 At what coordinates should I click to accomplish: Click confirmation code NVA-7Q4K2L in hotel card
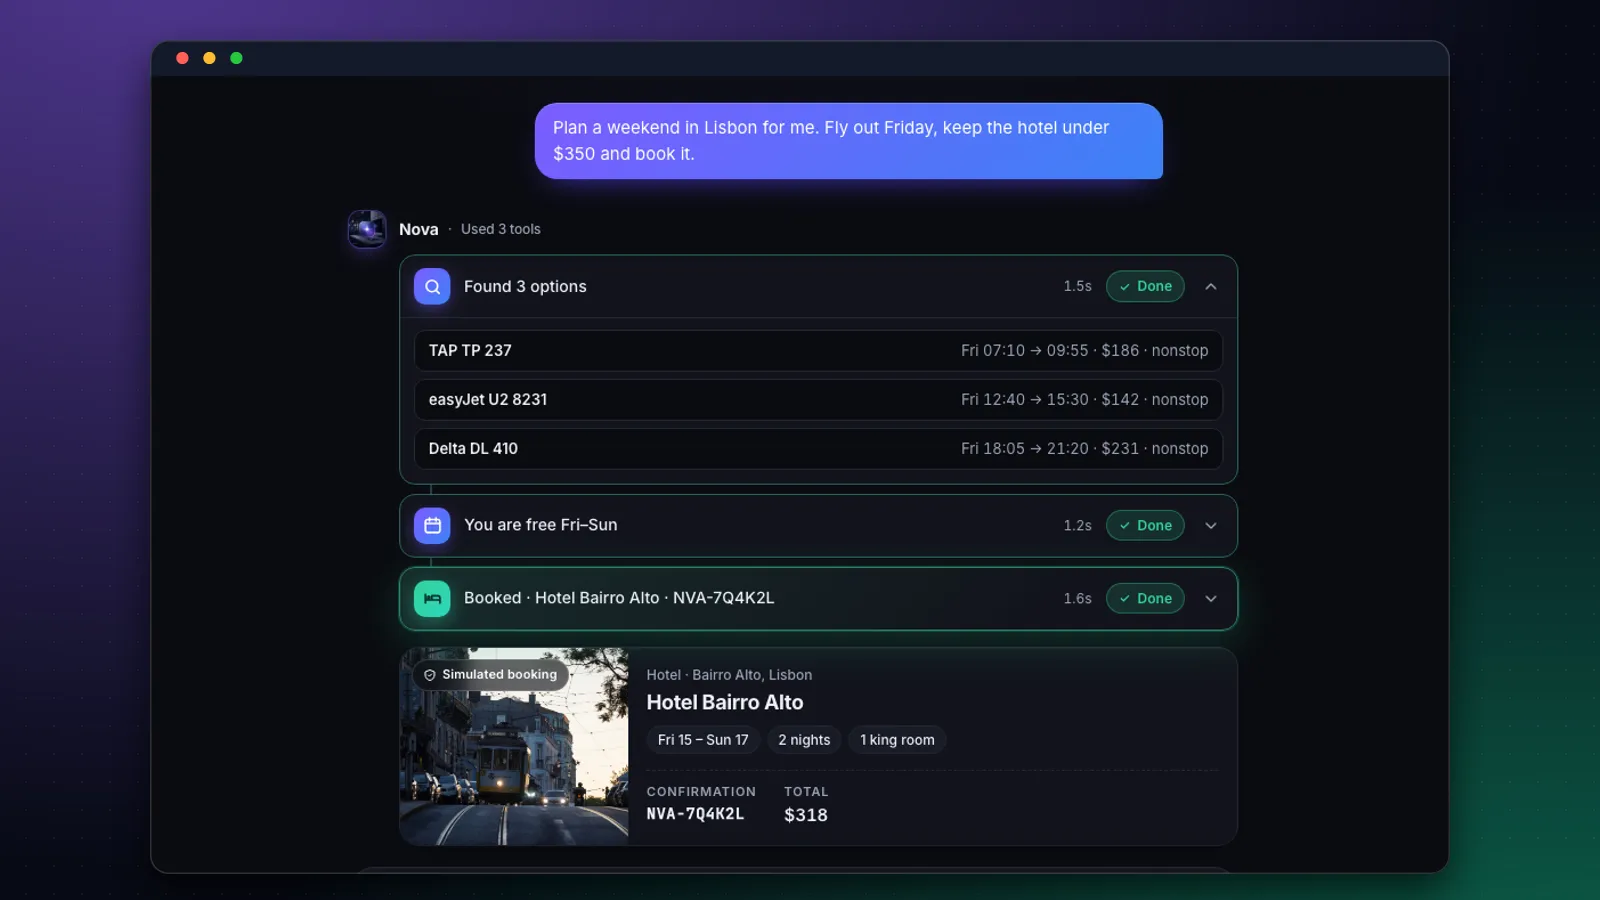695,814
